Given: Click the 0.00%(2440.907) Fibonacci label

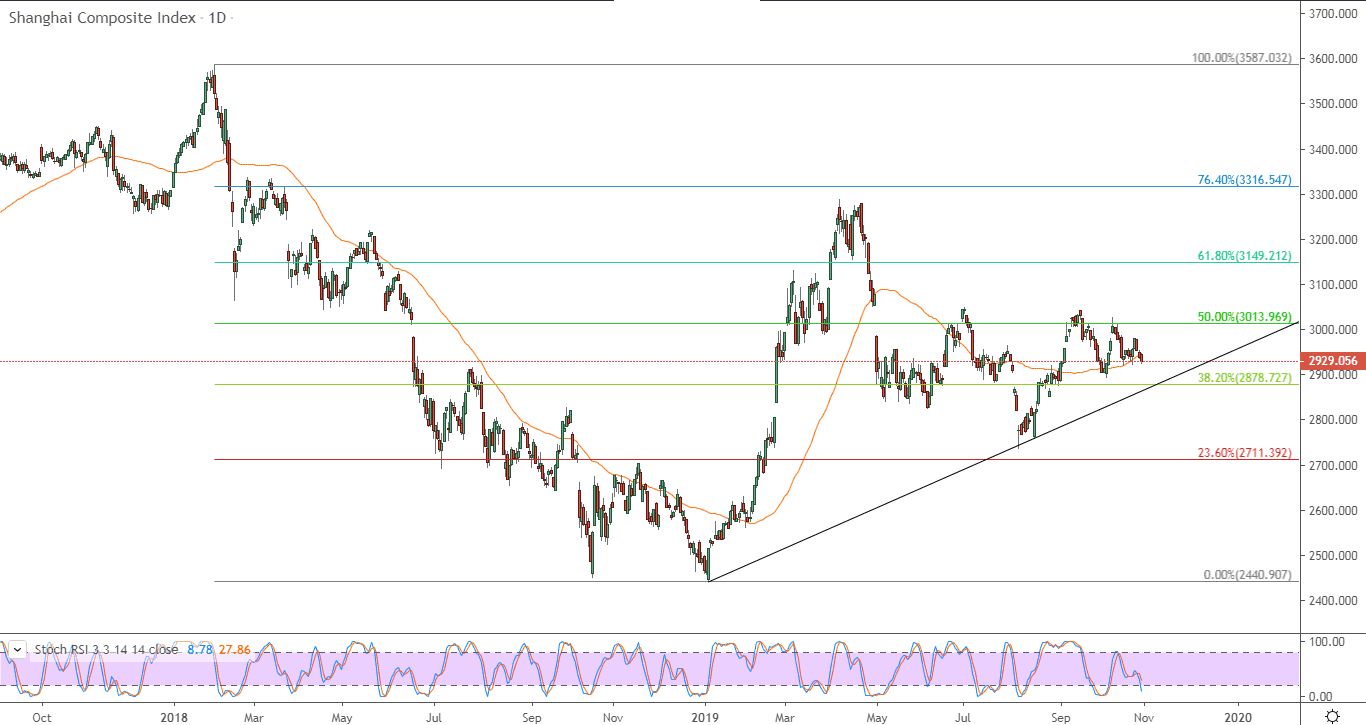Looking at the screenshot, I should (x=1247, y=575).
